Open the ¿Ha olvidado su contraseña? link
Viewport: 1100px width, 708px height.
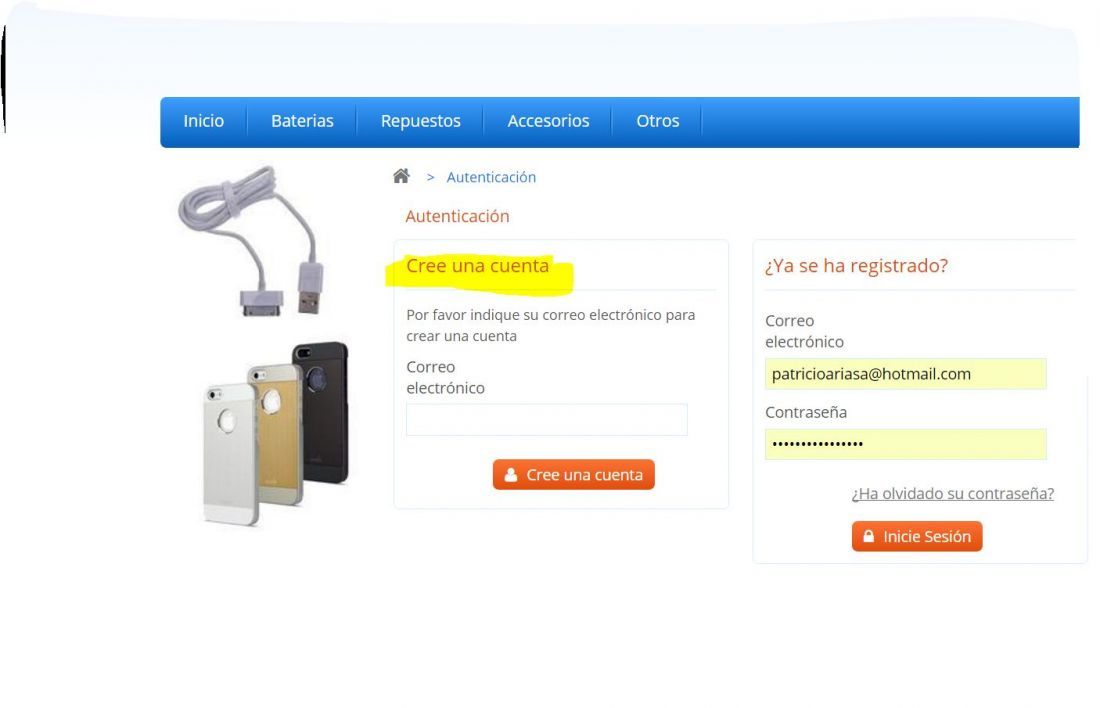[953, 494]
